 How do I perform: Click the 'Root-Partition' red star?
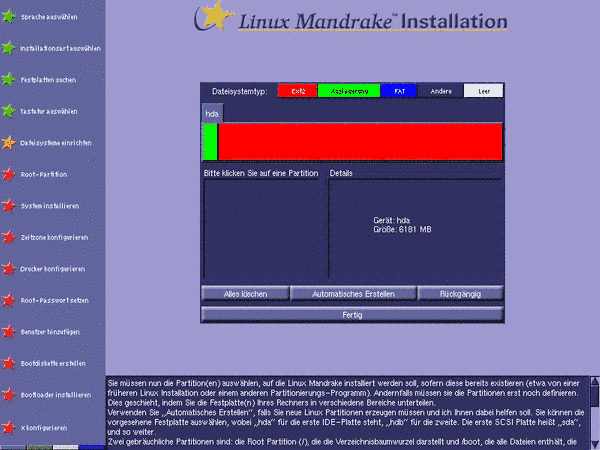pos(9,174)
